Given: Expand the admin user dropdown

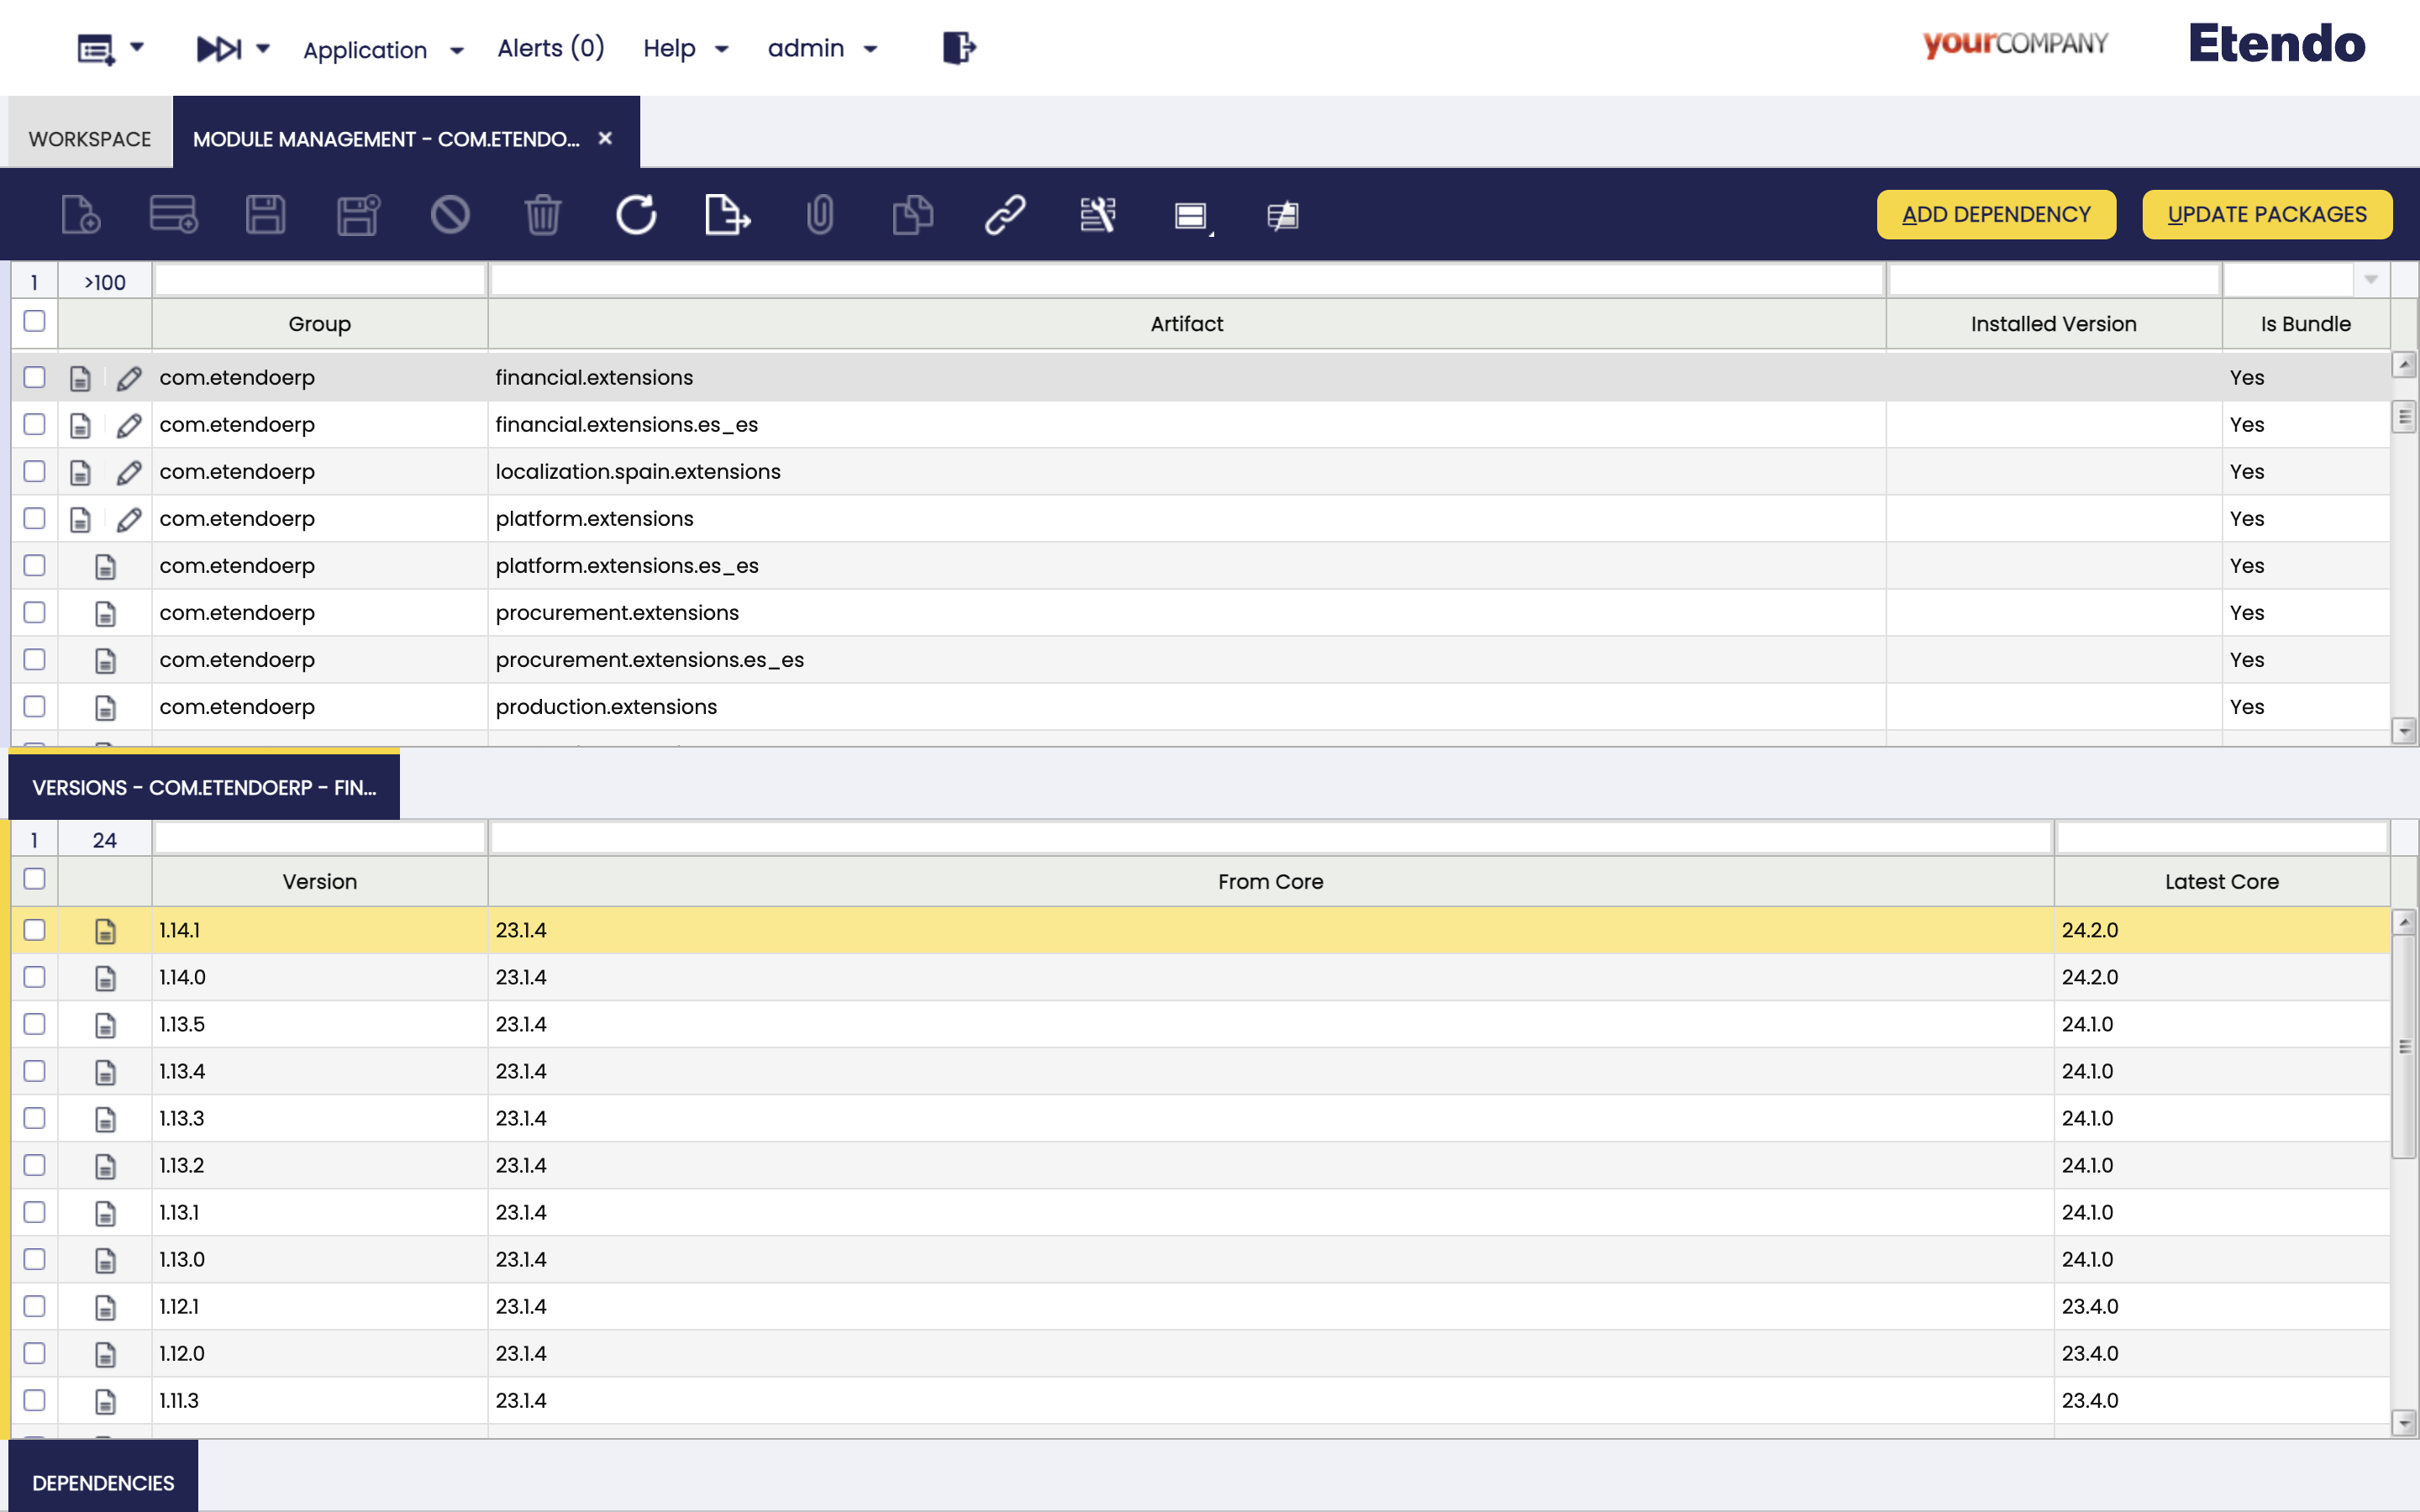Looking at the screenshot, I should click(822, 48).
